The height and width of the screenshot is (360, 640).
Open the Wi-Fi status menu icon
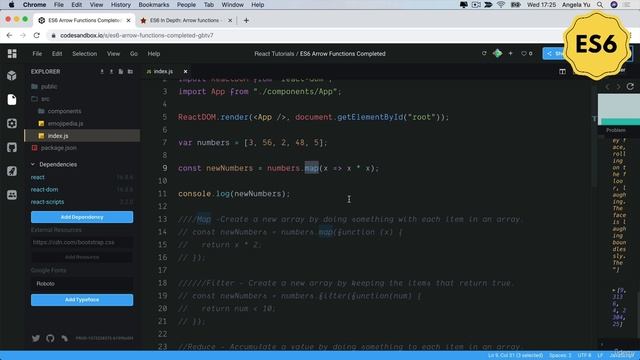501,5
